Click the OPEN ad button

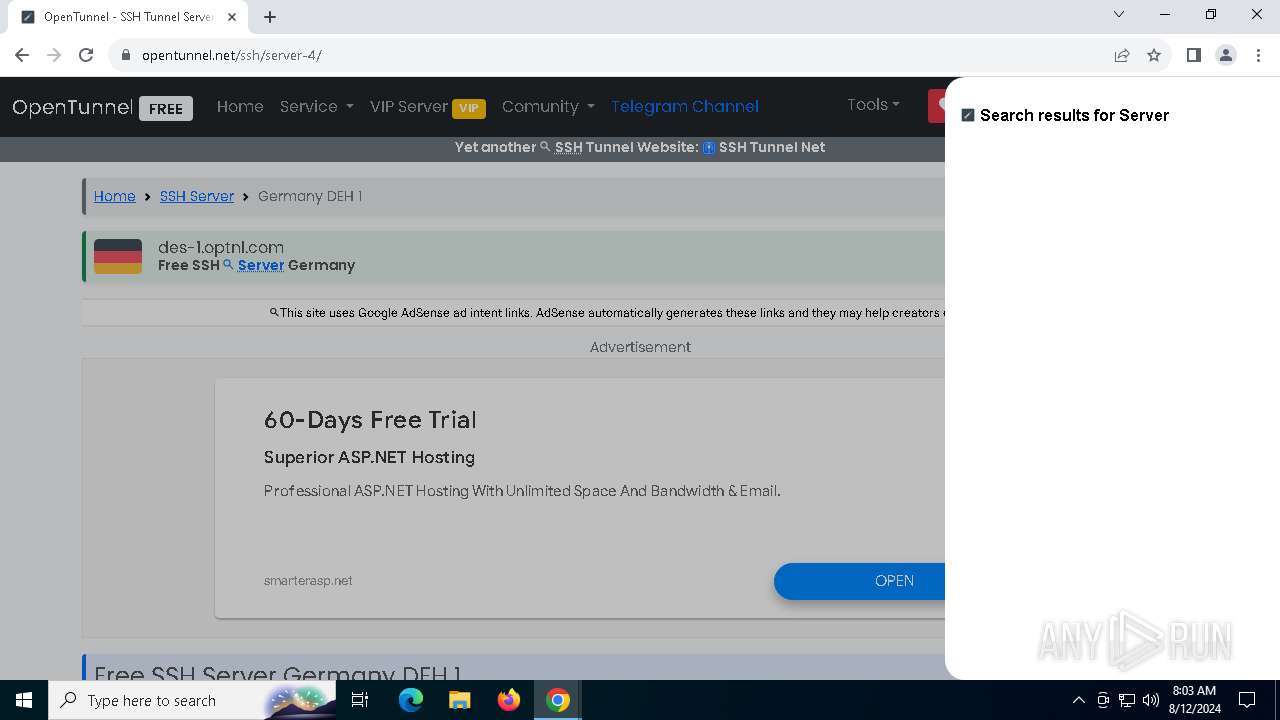pyautogui.click(x=860, y=581)
